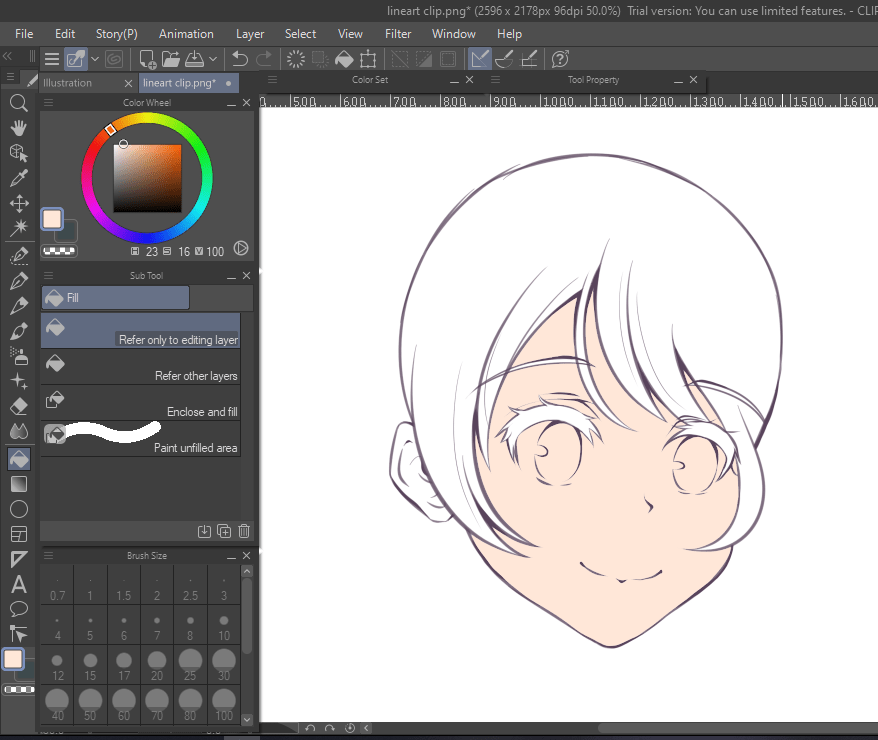
Task: Select the Text tool
Action: click(x=18, y=585)
